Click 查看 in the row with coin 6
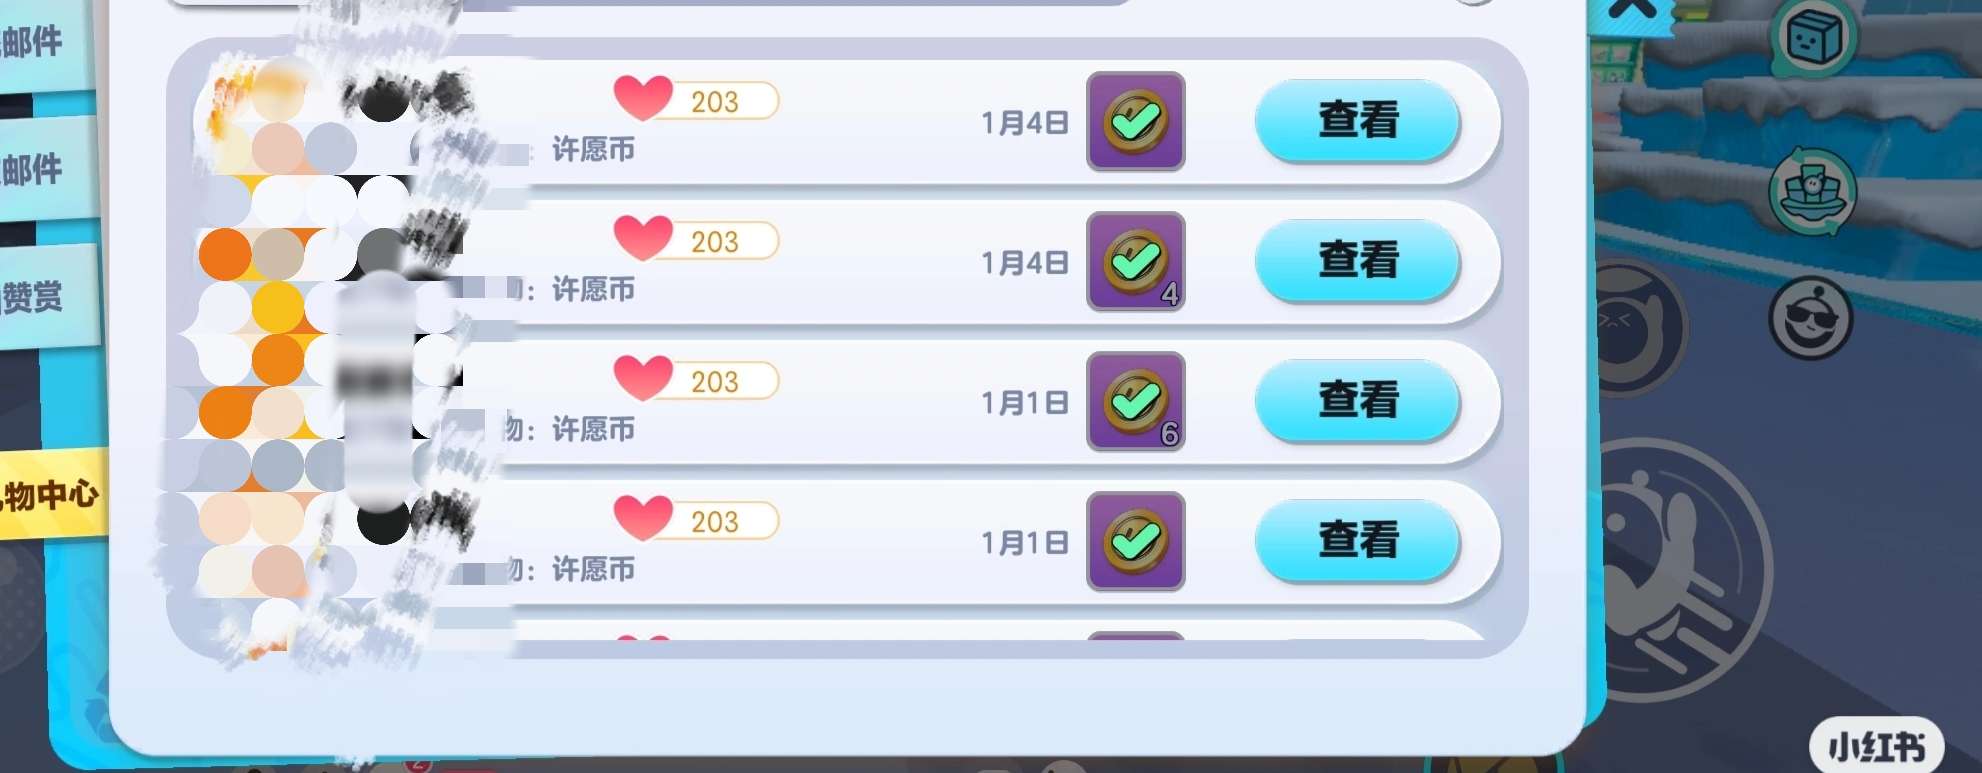This screenshot has height=773, width=1982. coord(1357,401)
